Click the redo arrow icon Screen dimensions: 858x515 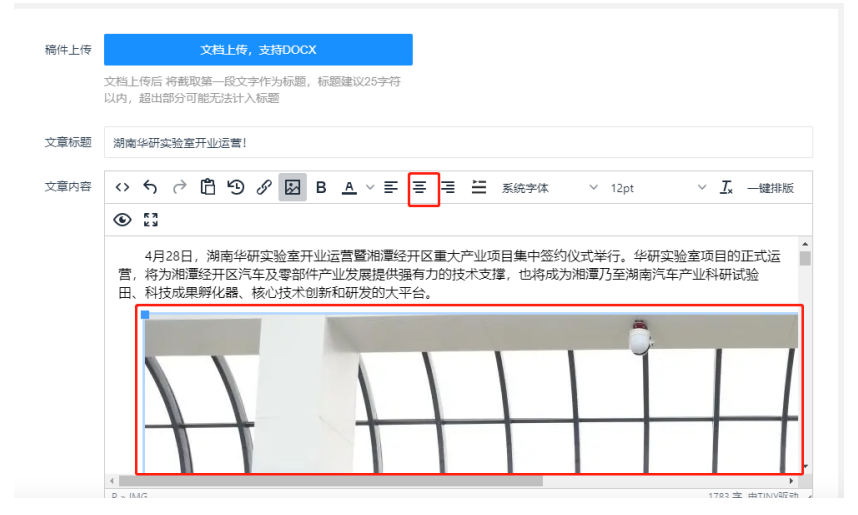pos(179,188)
